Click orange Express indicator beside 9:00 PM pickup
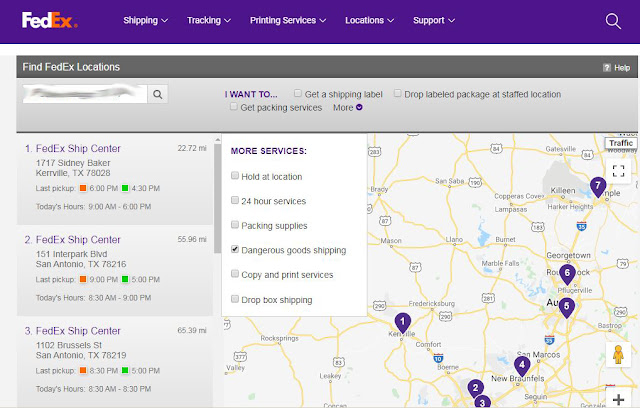The height and width of the screenshot is (408, 640). (83, 279)
